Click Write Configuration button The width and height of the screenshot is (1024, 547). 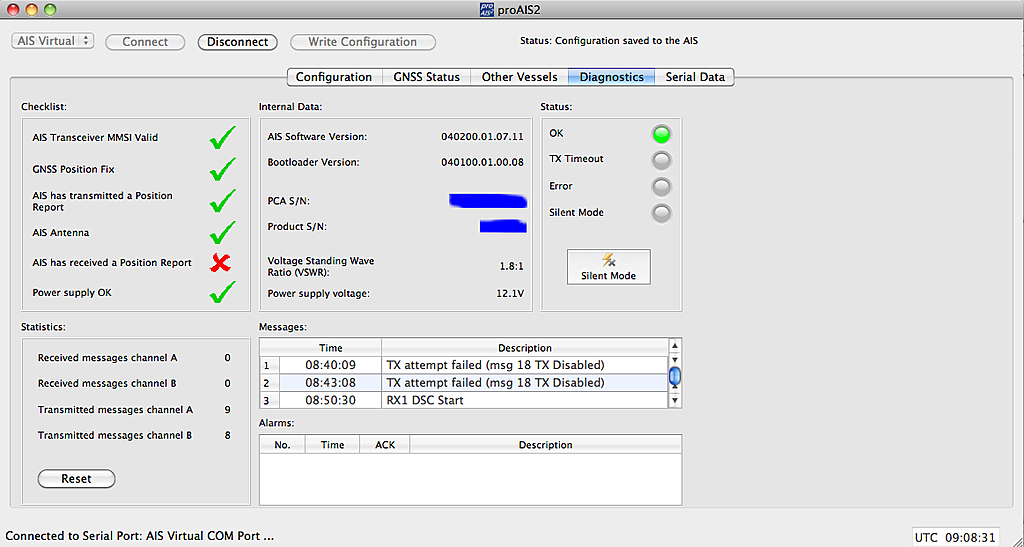[x=362, y=42]
